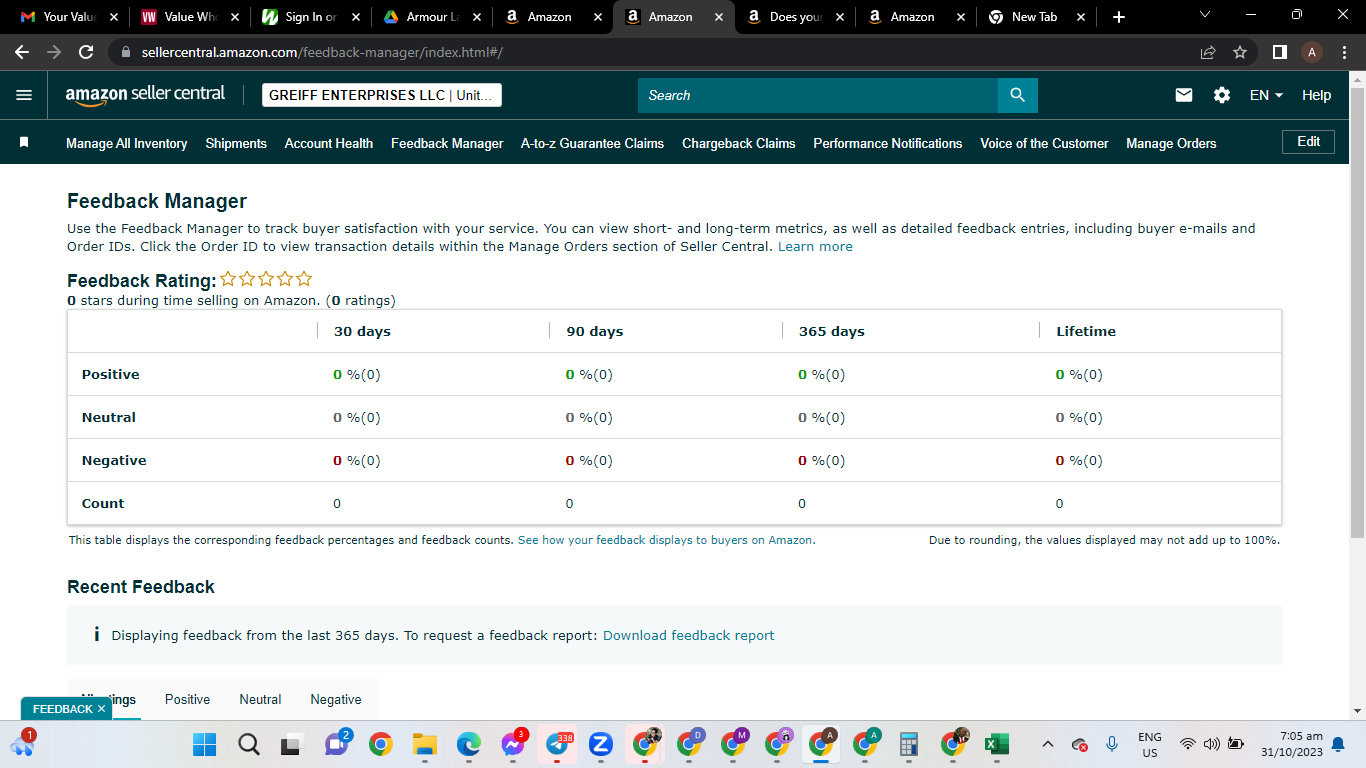Click the bookmark flag icon in navigation bar
The height and width of the screenshot is (768, 1366).
(x=24, y=143)
